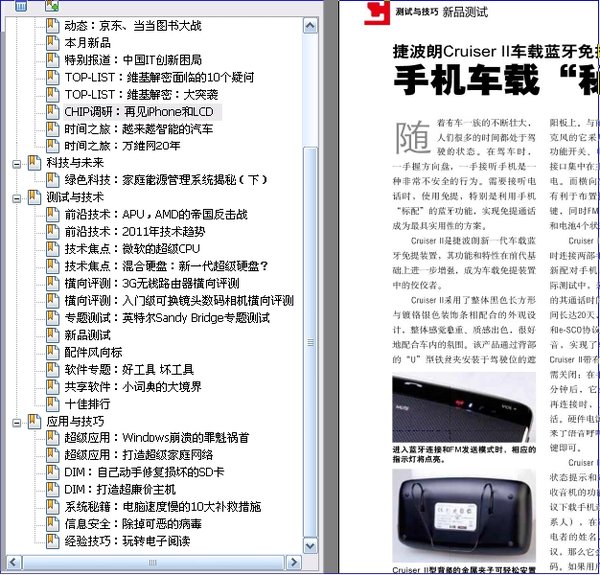Click the bookmarks panel scroll down arrow
Screen dimensions: 600x575
click(x=310, y=546)
